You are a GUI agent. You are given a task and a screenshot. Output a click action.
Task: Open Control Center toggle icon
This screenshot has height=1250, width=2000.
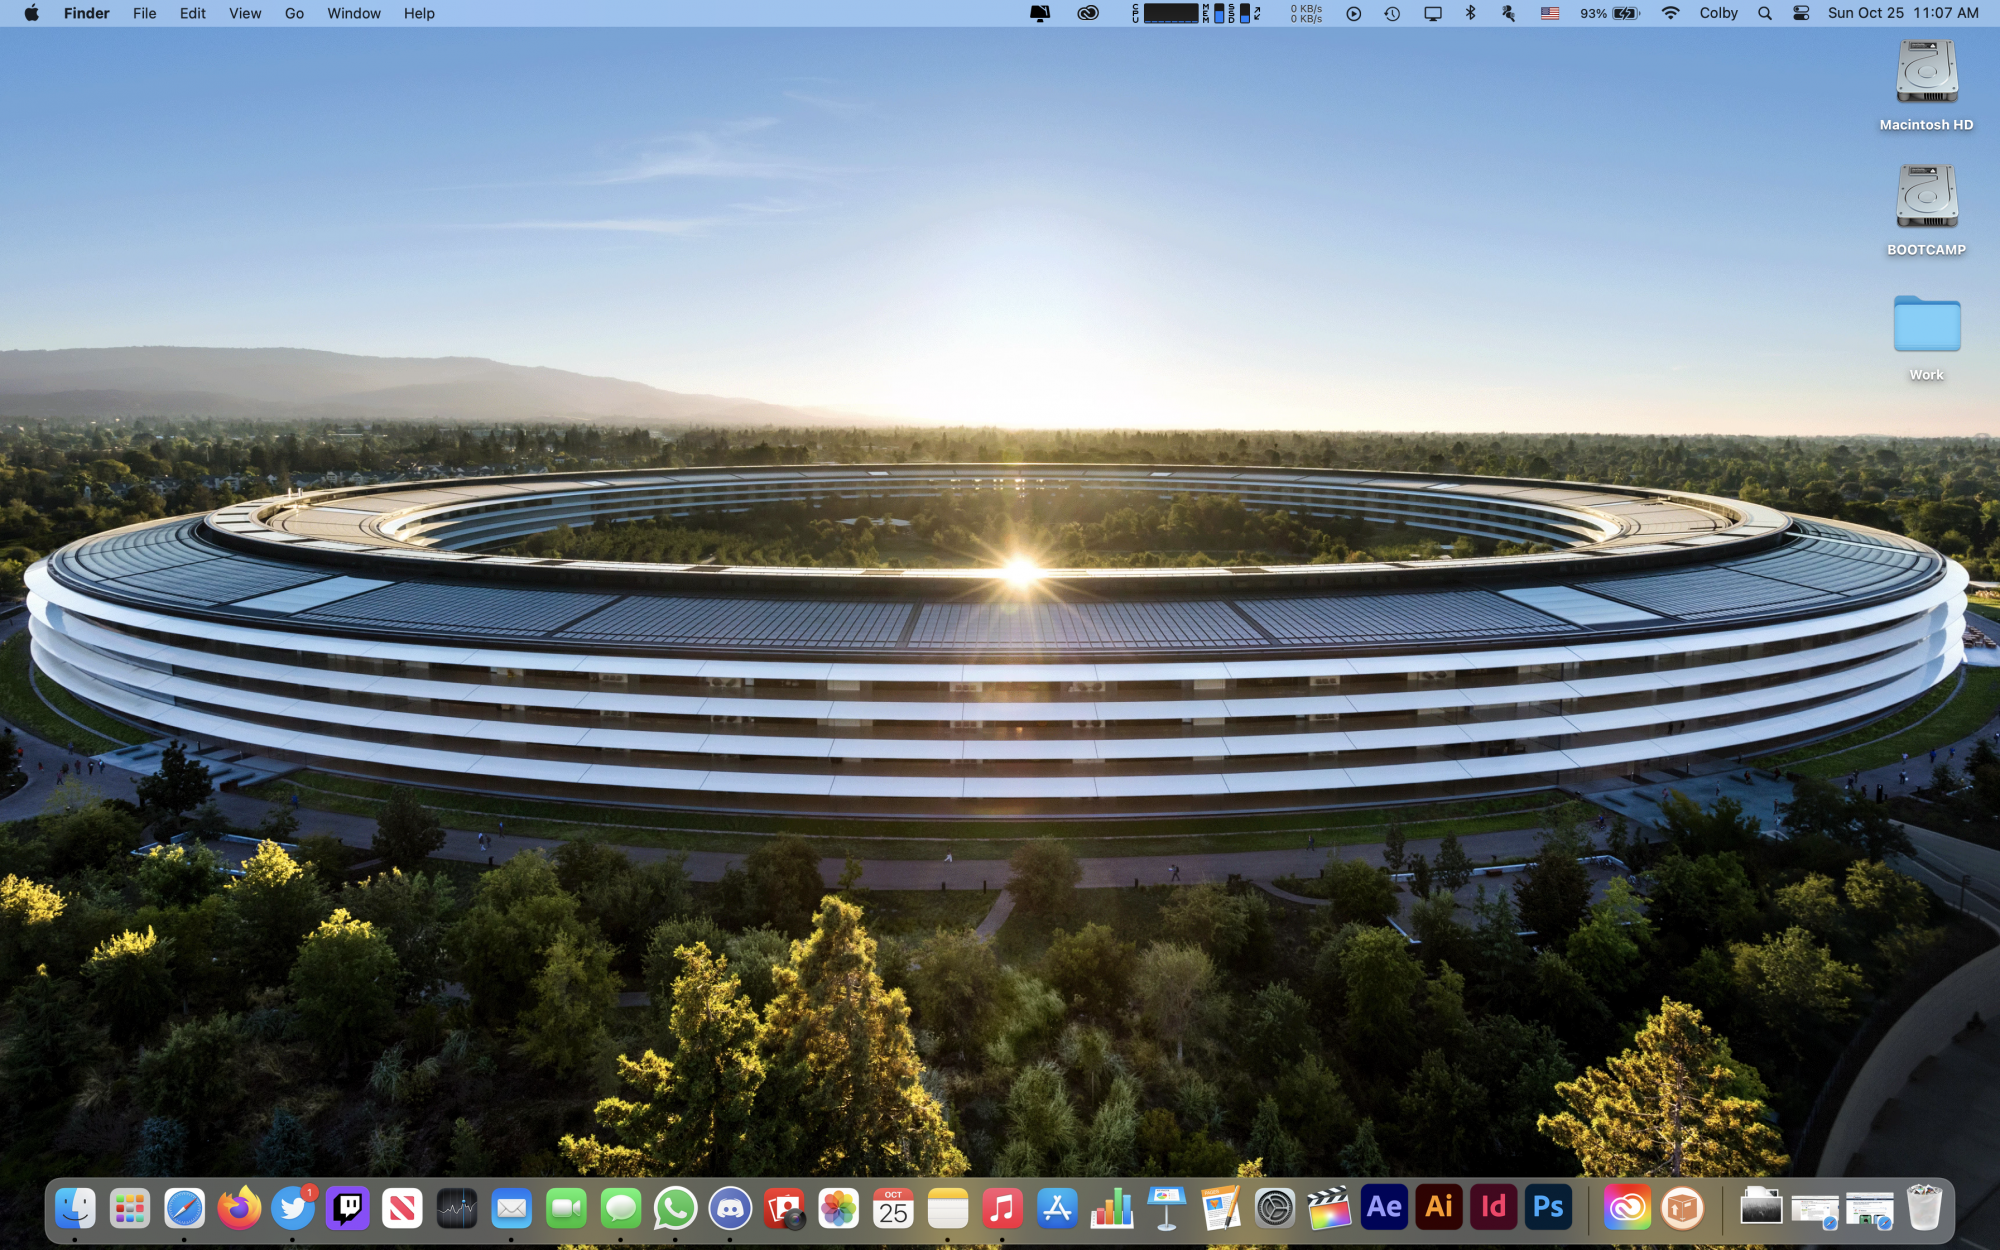tap(1801, 13)
